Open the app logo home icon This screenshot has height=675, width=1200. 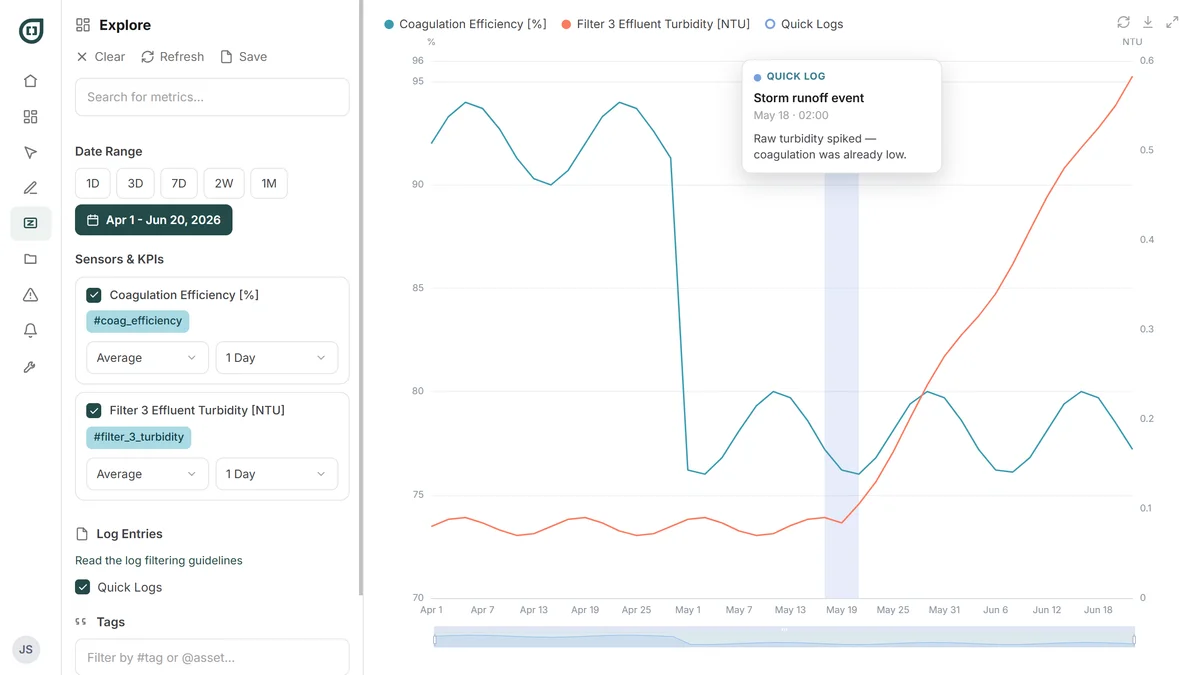(x=31, y=31)
